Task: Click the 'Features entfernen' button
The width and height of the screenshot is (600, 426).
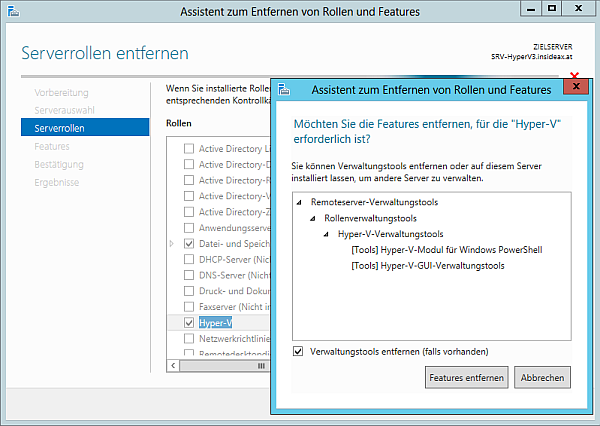Action: point(467,378)
